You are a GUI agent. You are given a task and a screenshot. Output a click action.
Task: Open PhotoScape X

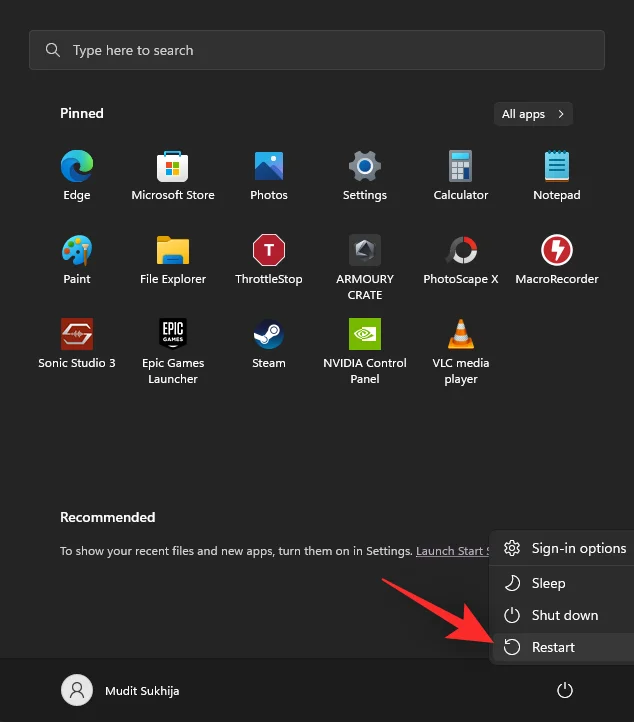coord(461,259)
